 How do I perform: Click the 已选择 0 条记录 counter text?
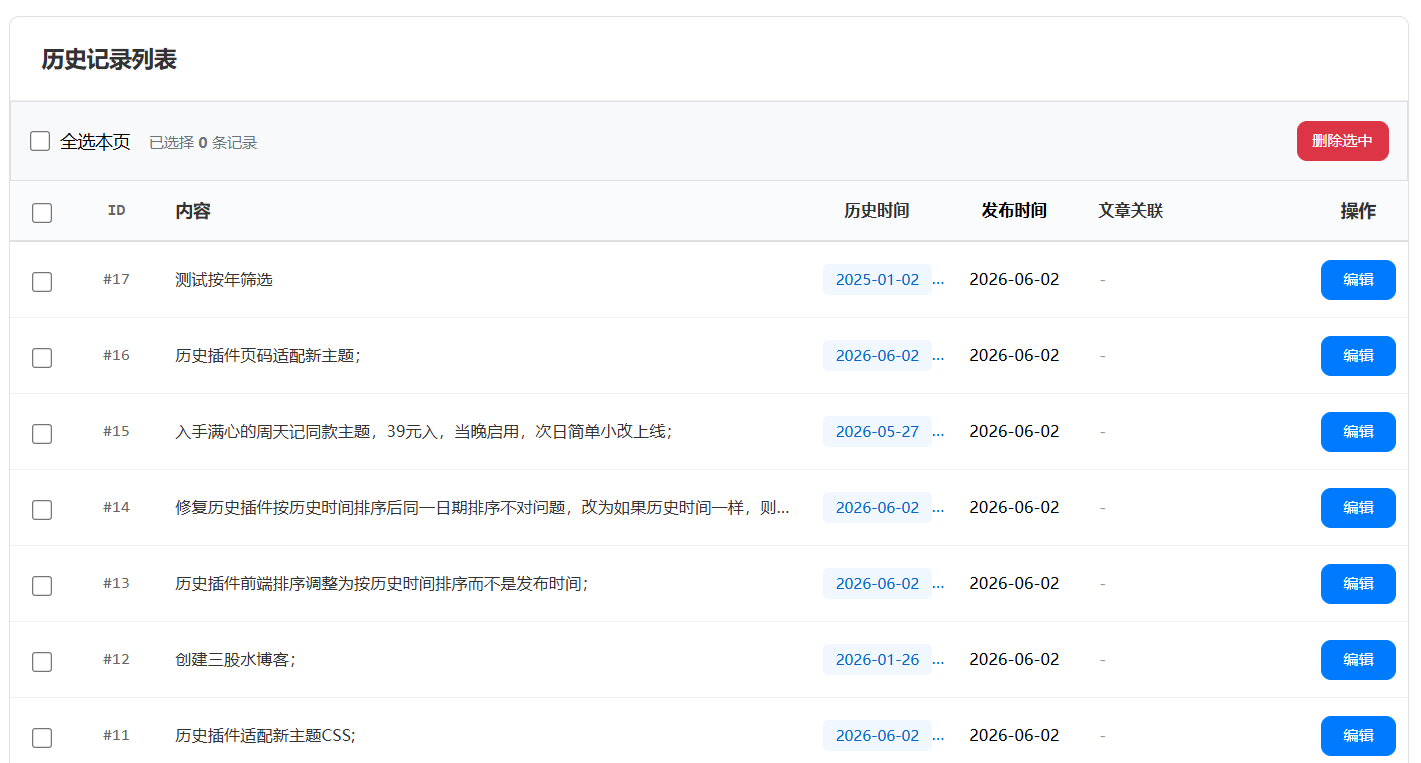tap(203, 143)
